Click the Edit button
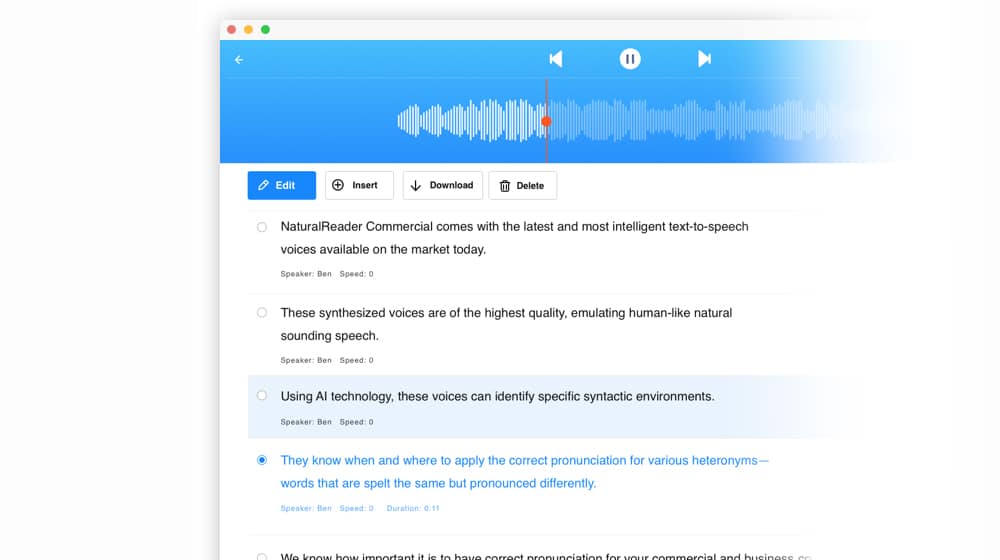This screenshot has height=560, width=1000. [x=282, y=186]
